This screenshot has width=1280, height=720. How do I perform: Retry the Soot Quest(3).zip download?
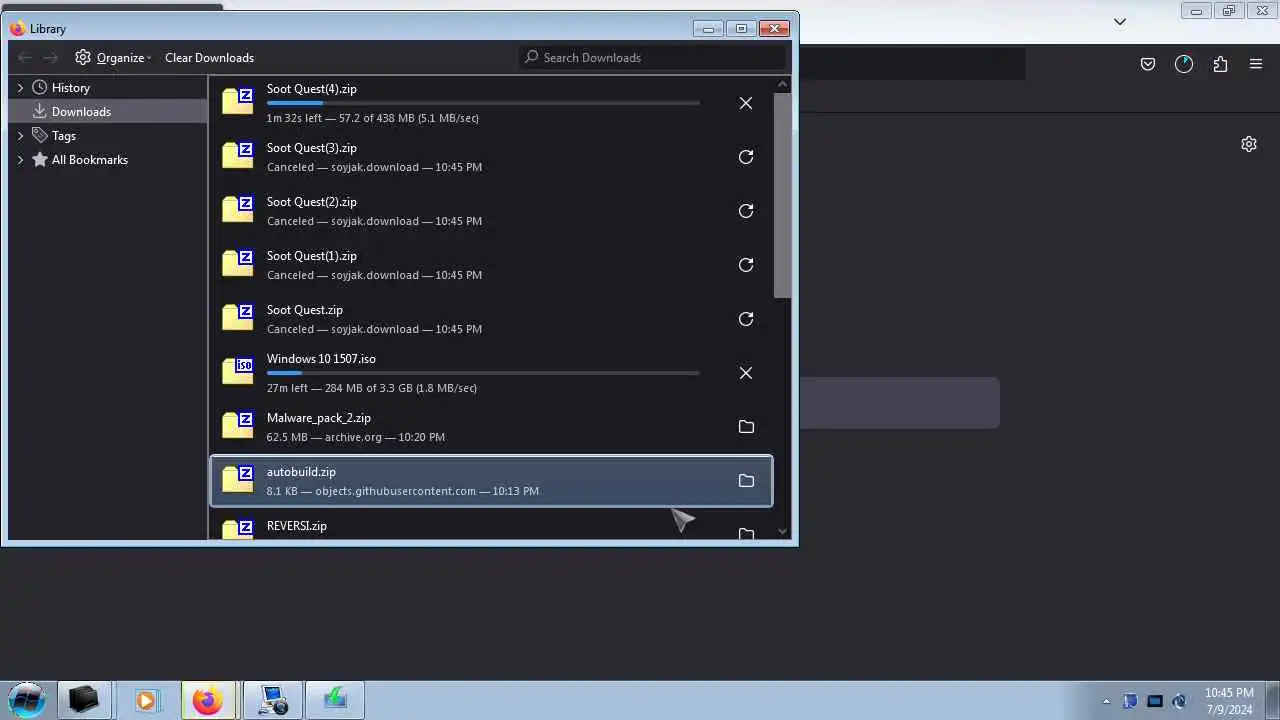[x=746, y=157]
